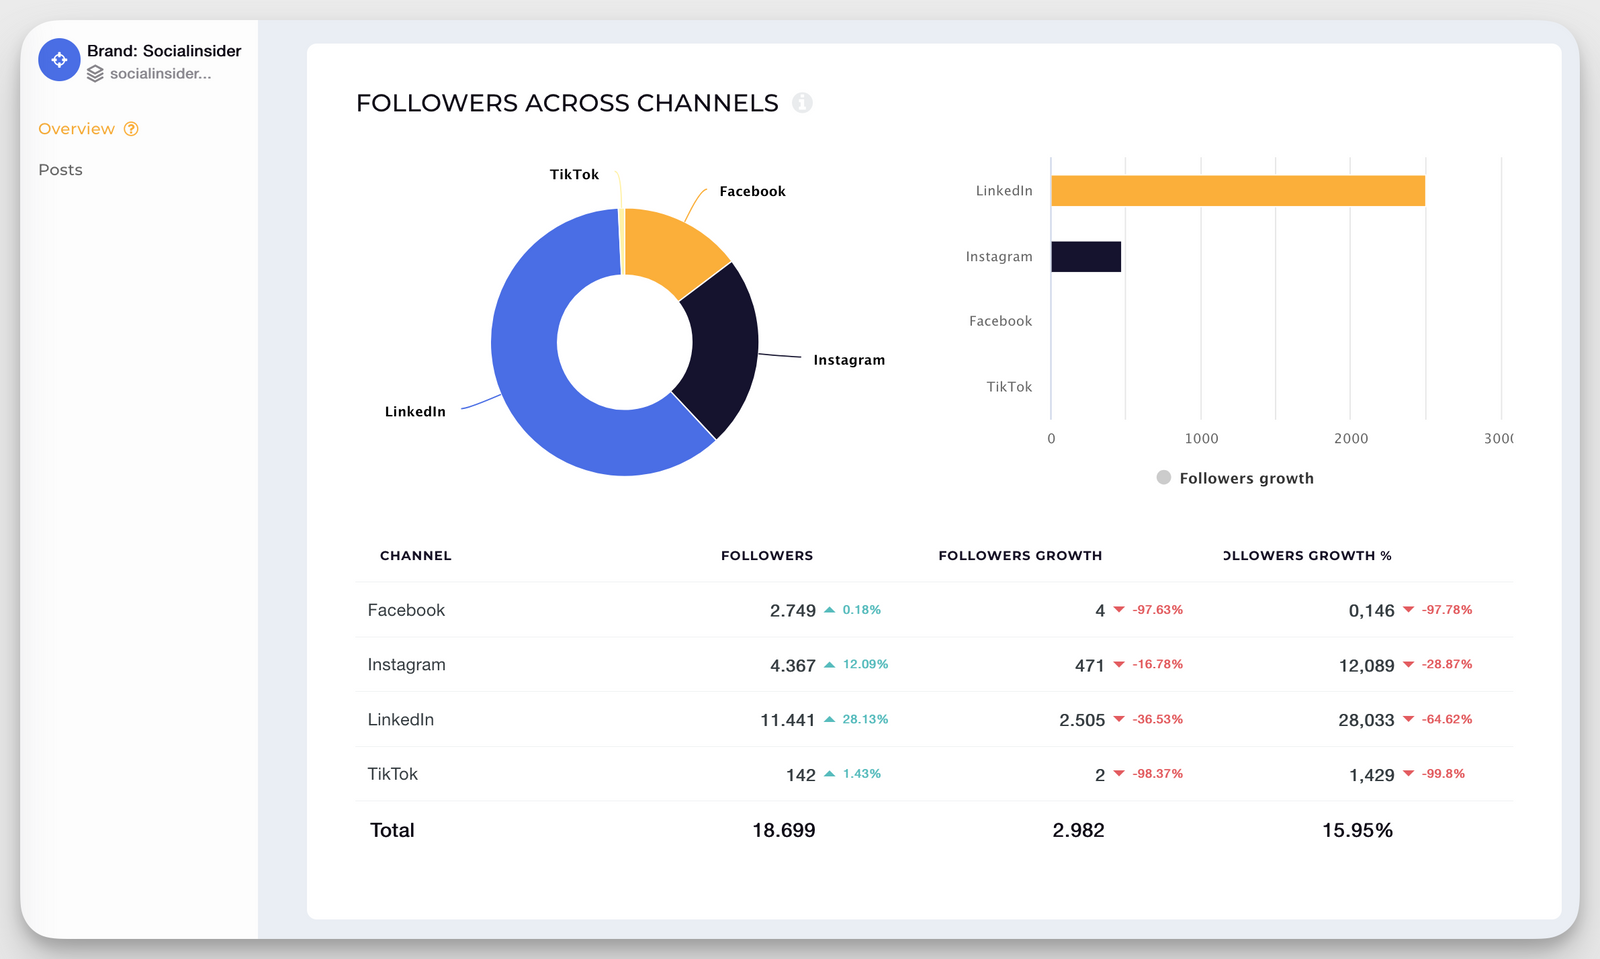The width and height of the screenshot is (1600, 959).
Task: Click the Socialinsider brand avatar icon
Action: (x=59, y=60)
